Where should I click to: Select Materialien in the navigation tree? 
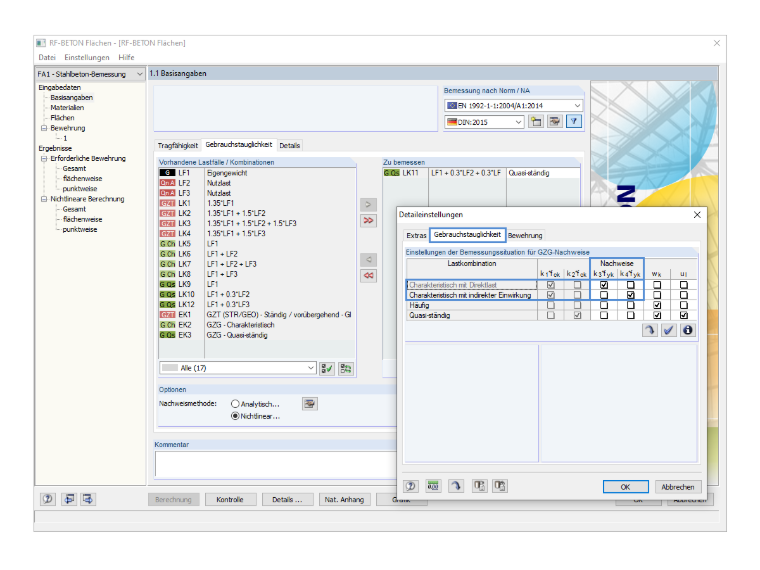pyautogui.click(x=67, y=108)
